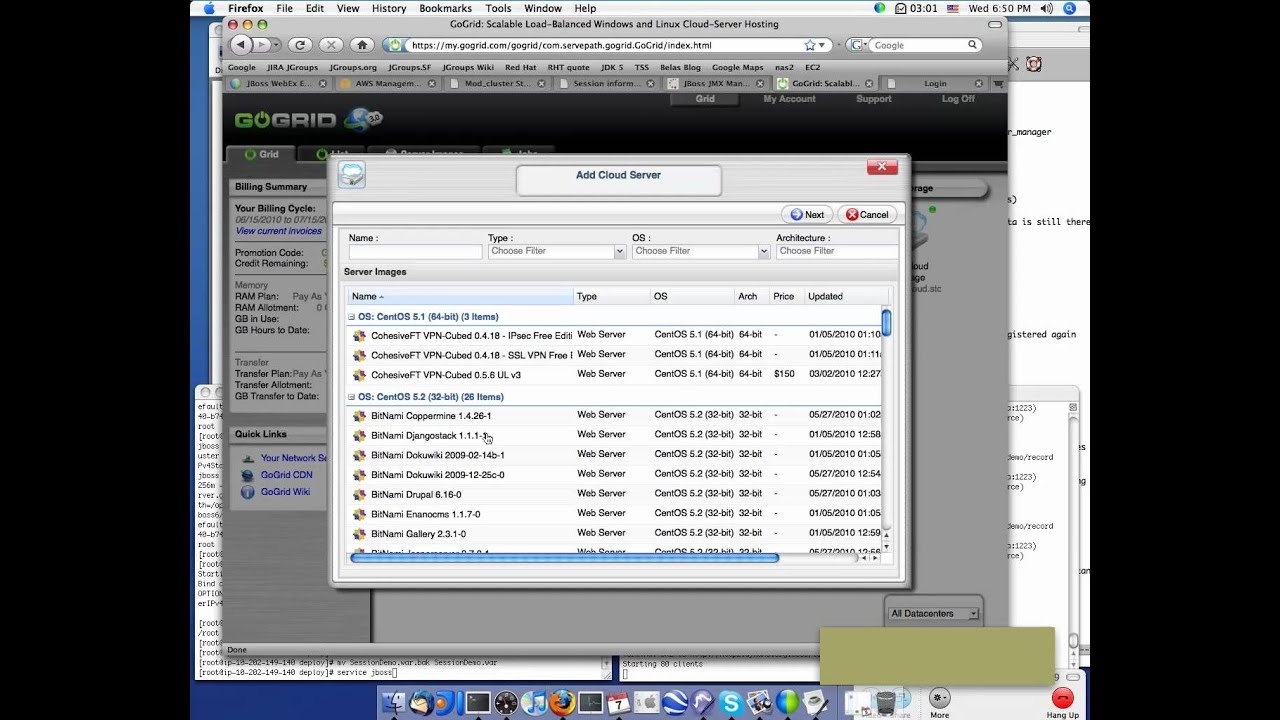This screenshot has width=1280, height=720.
Task: Open the bookmark star dropdown arrow
Action: 822,45
